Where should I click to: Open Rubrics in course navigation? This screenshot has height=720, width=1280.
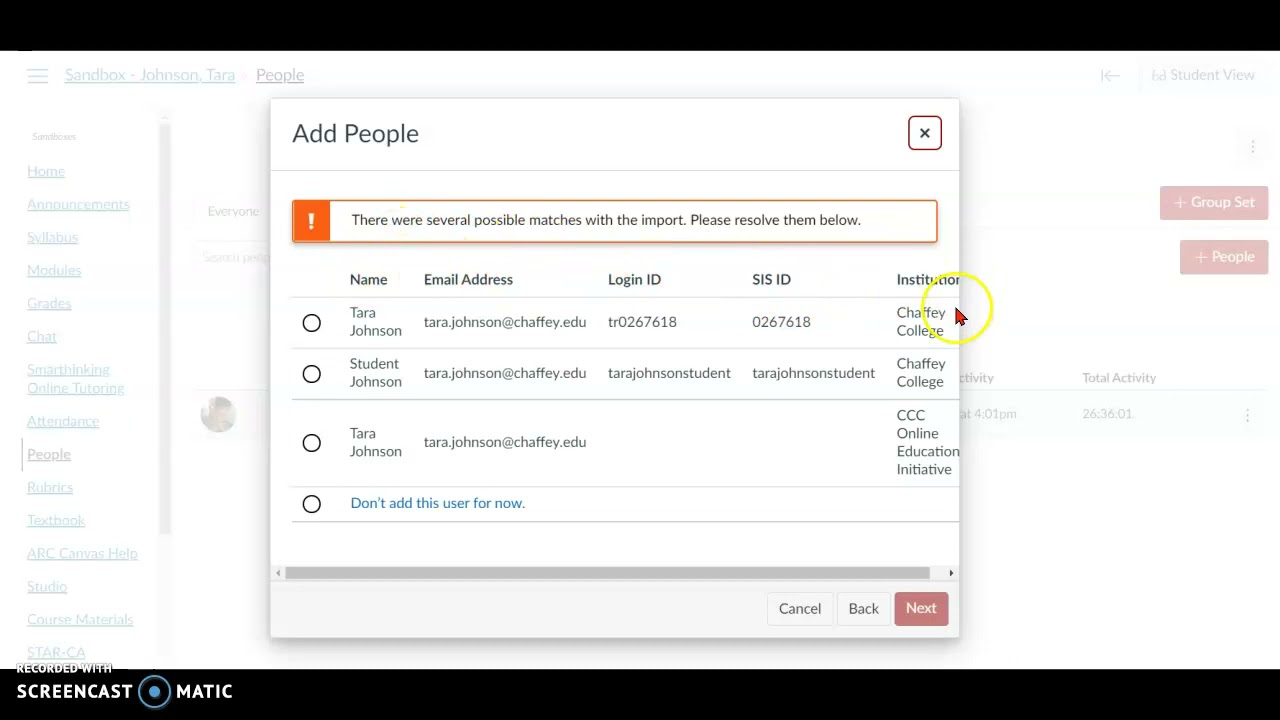pyautogui.click(x=50, y=487)
